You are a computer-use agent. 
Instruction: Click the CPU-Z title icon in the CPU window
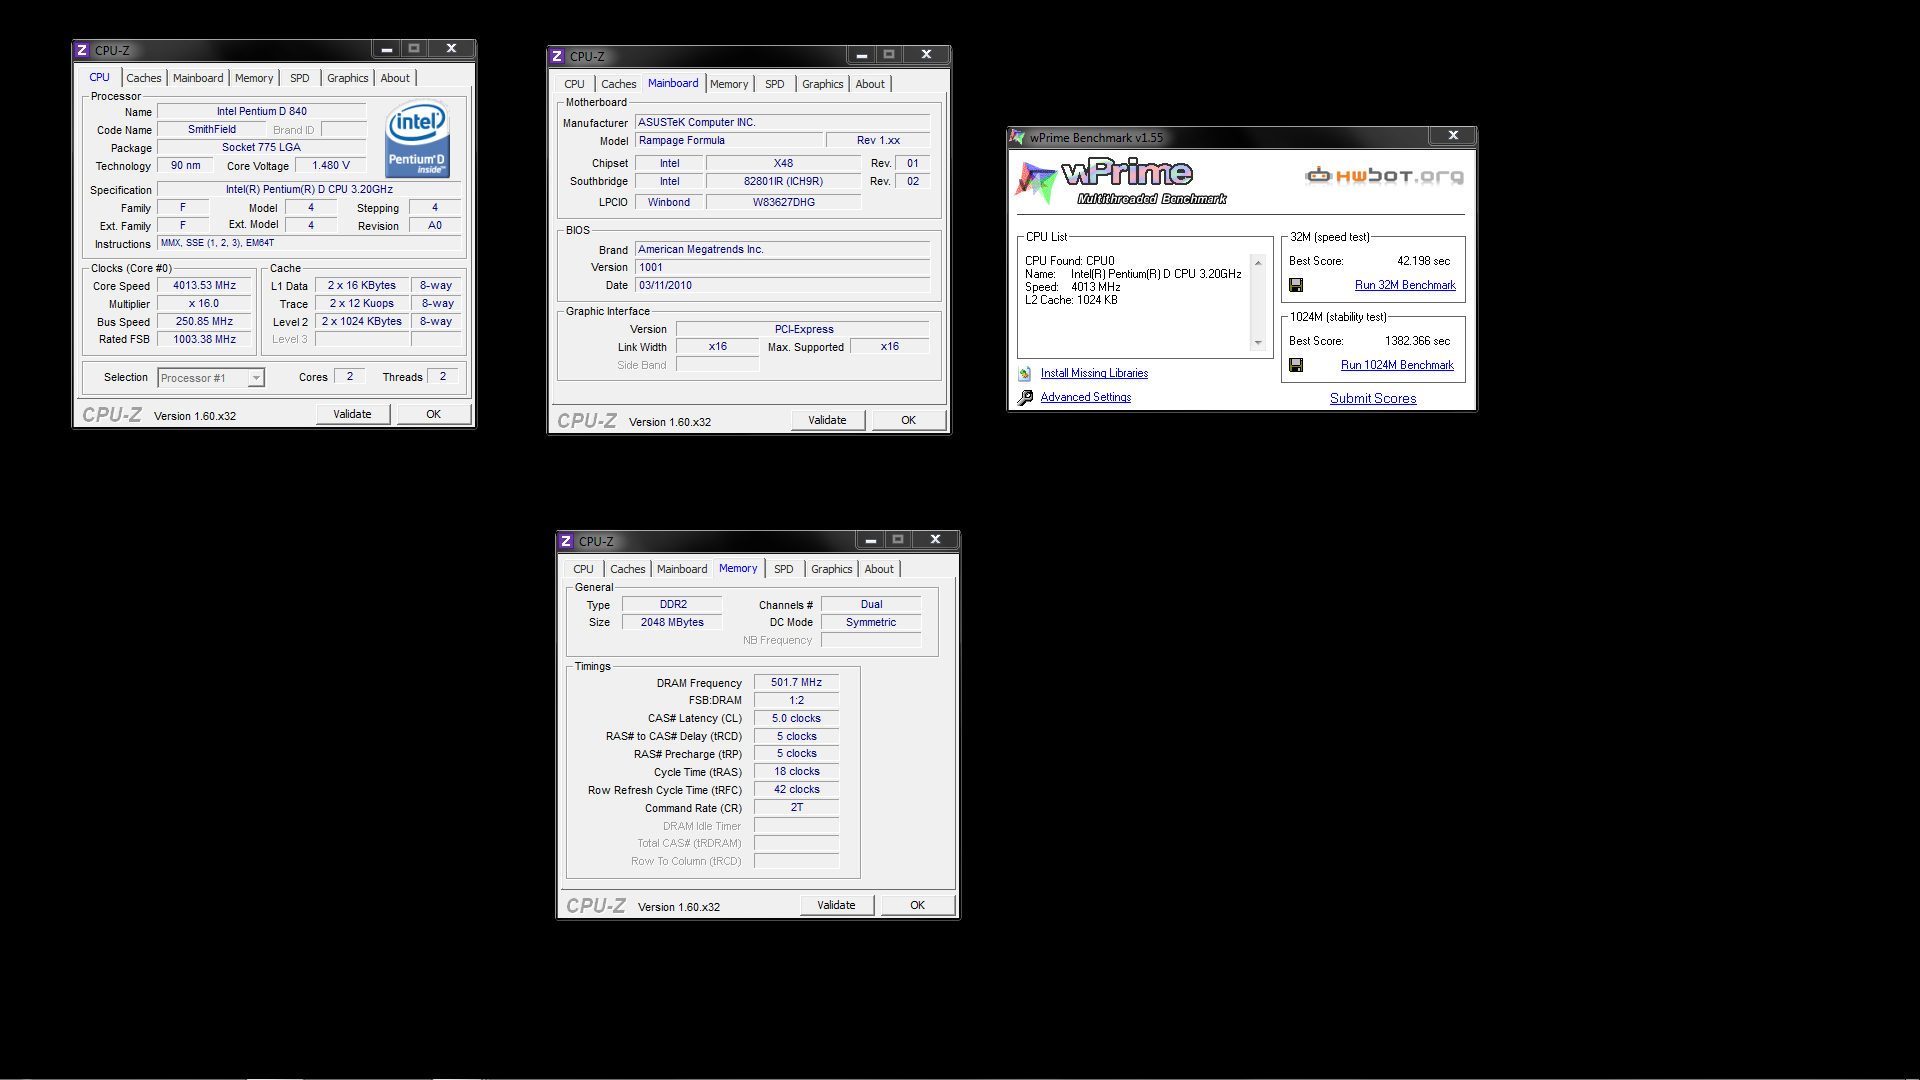[x=82, y=50]
